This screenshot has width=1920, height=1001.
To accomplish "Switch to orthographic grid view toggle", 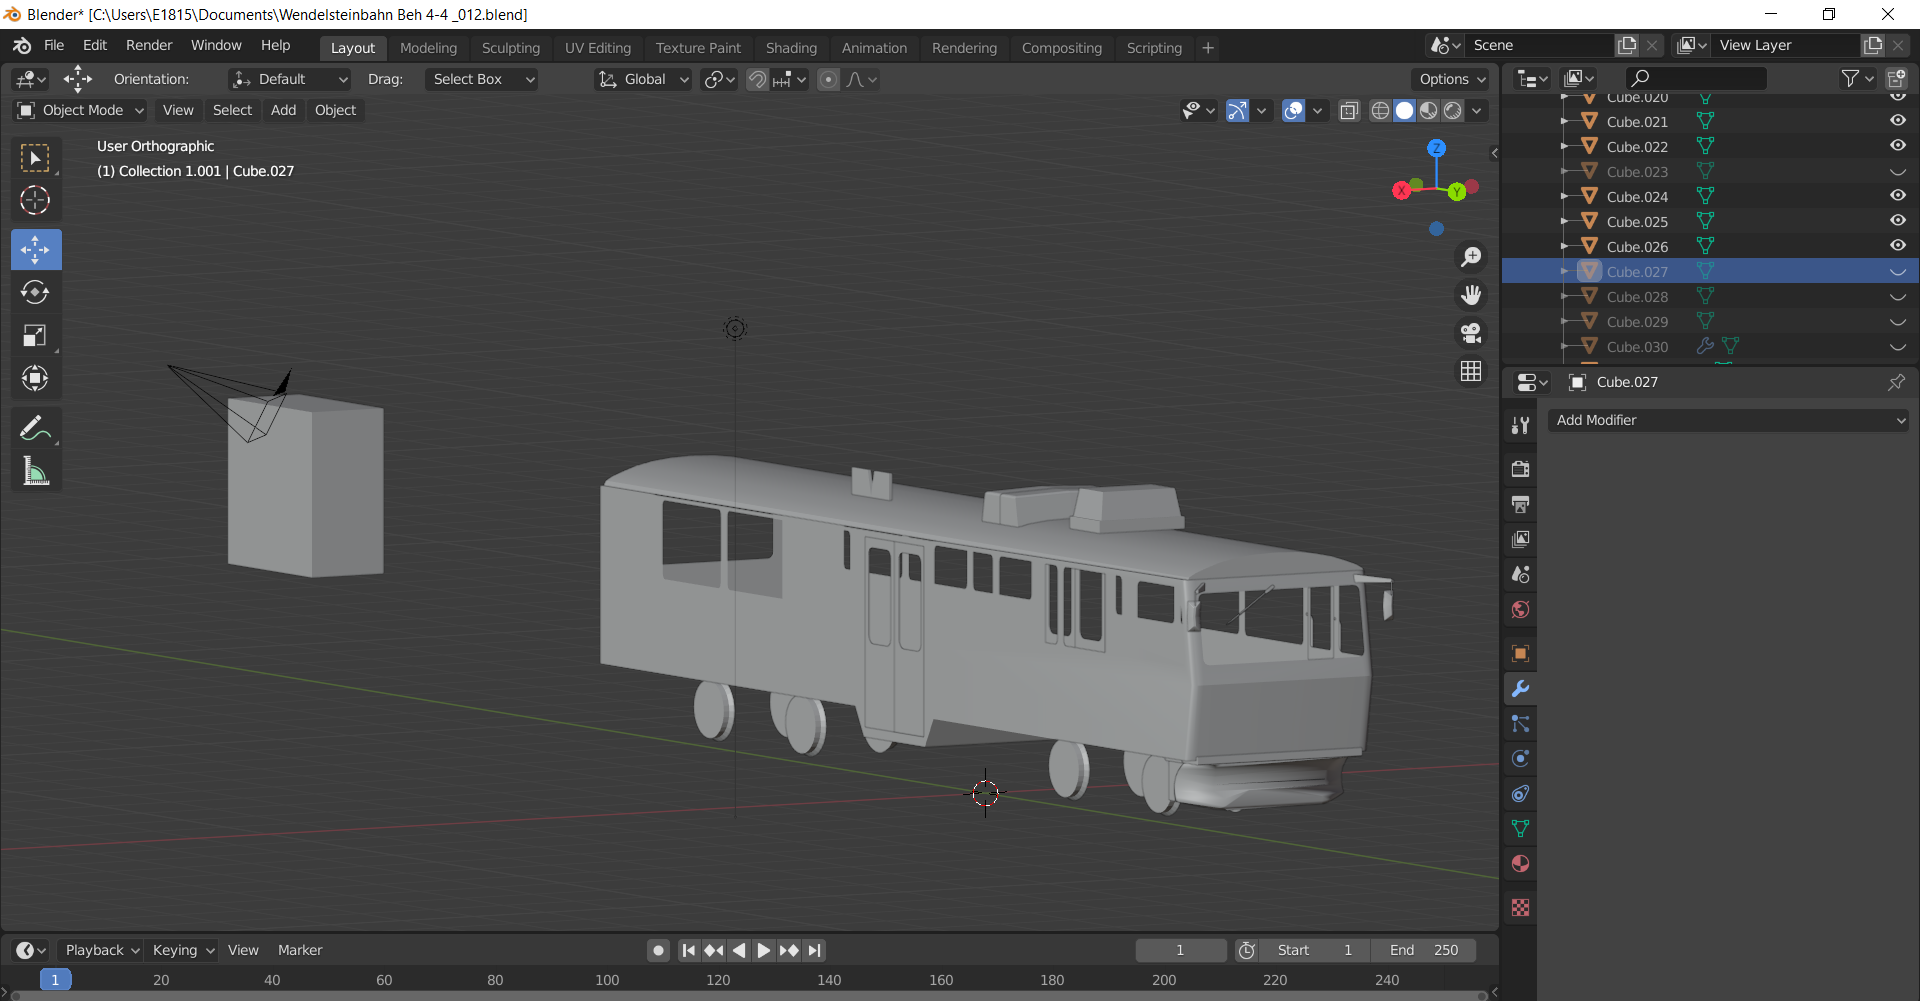I will (x=1470, y=371).
